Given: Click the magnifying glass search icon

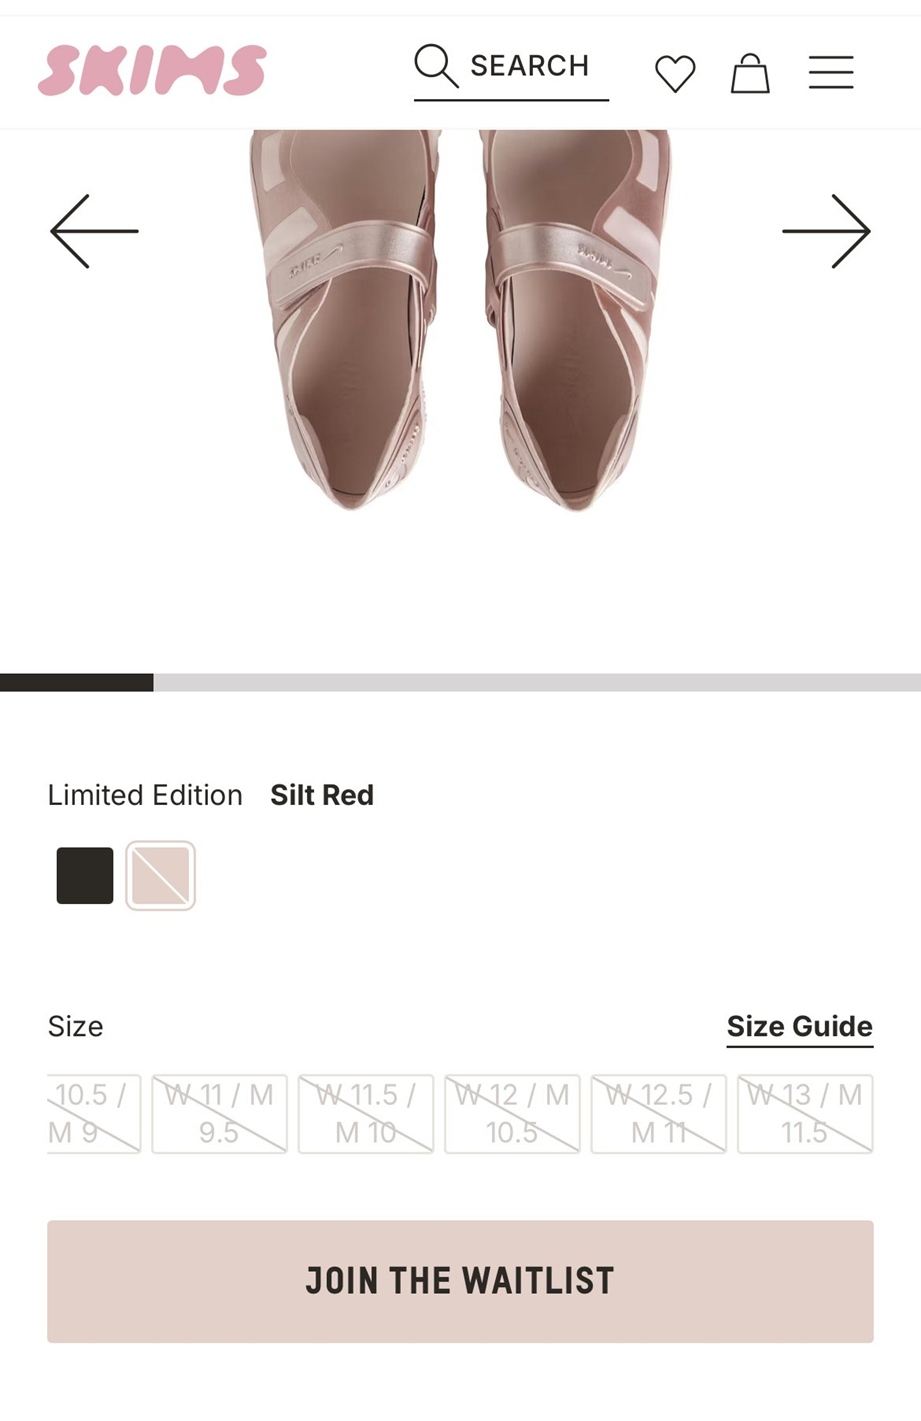Looking at the screenshot, I should click(x=436, y=66).
